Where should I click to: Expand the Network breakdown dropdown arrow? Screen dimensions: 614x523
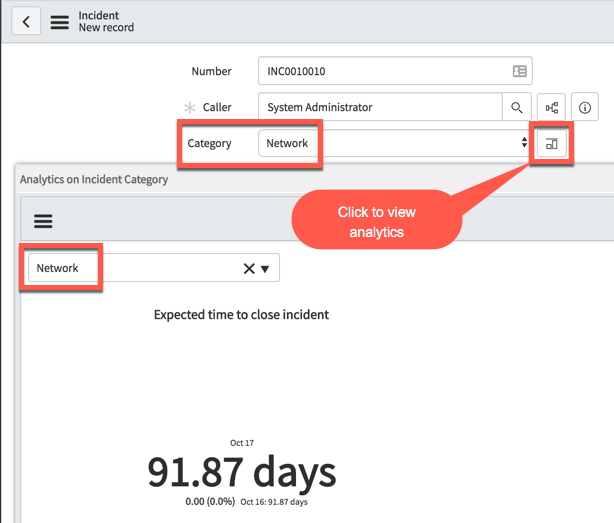coord(265,269)
